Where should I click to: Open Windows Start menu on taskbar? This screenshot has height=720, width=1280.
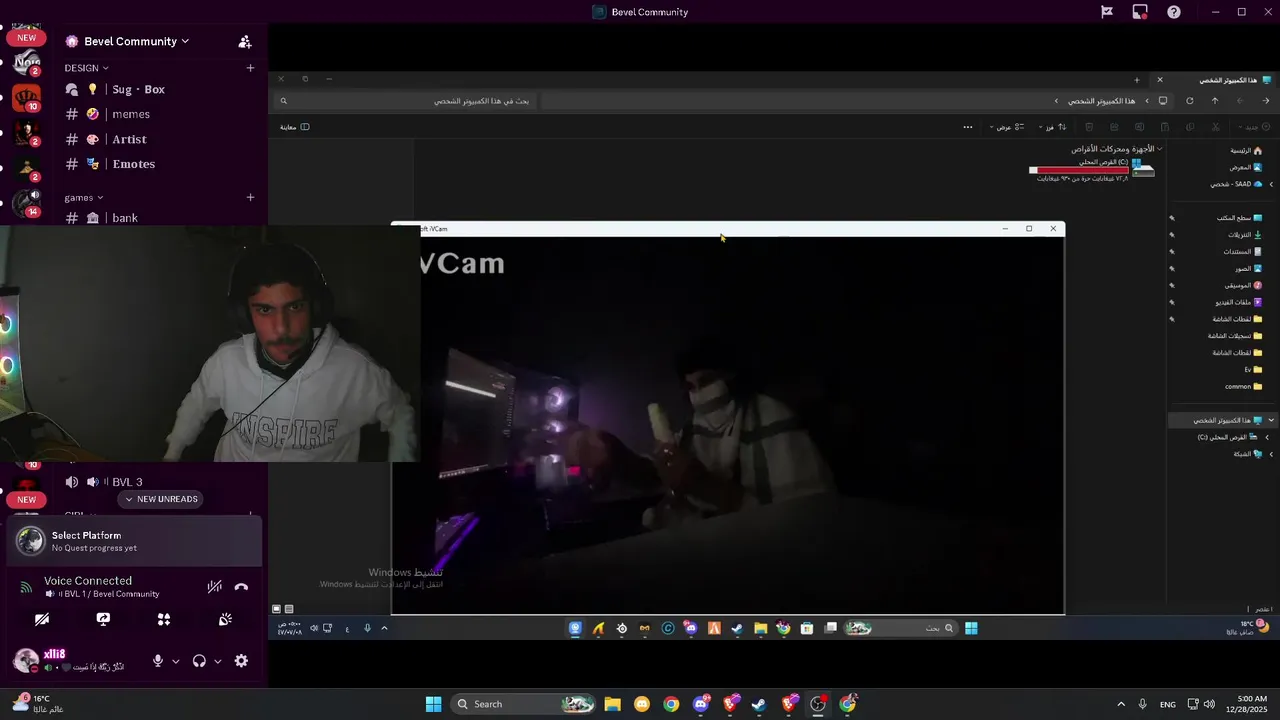coord(433,704)
